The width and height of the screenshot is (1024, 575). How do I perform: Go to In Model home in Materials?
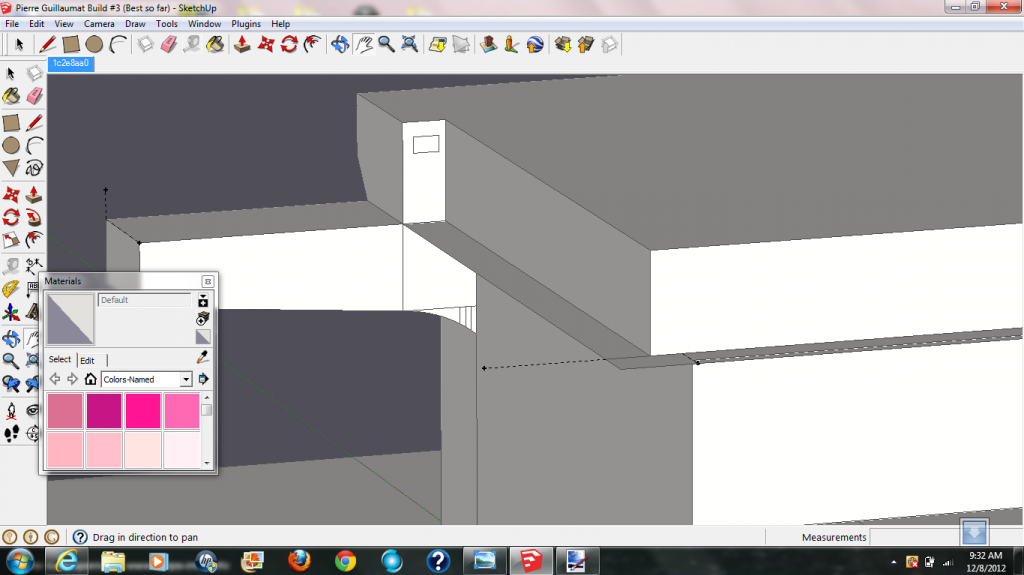pyautogui.click(x=91, y=379)
